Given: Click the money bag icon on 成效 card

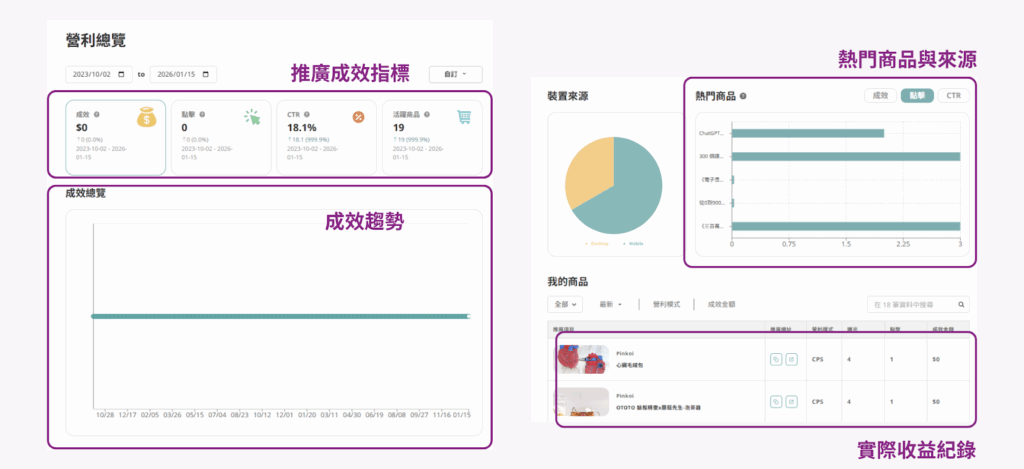Looking at the screenshot, I should 148,118.
